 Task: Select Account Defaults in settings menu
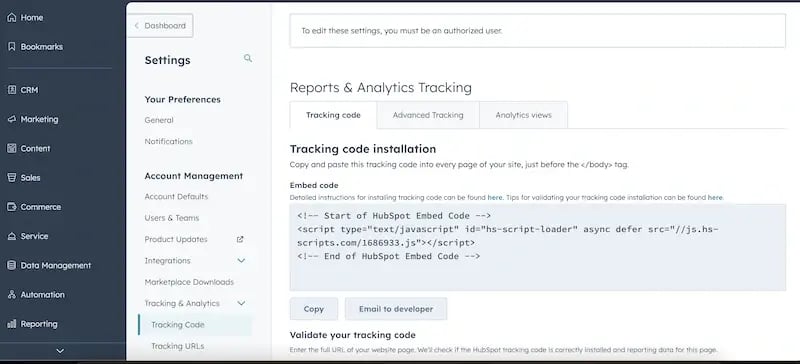[x=176, y=197]
